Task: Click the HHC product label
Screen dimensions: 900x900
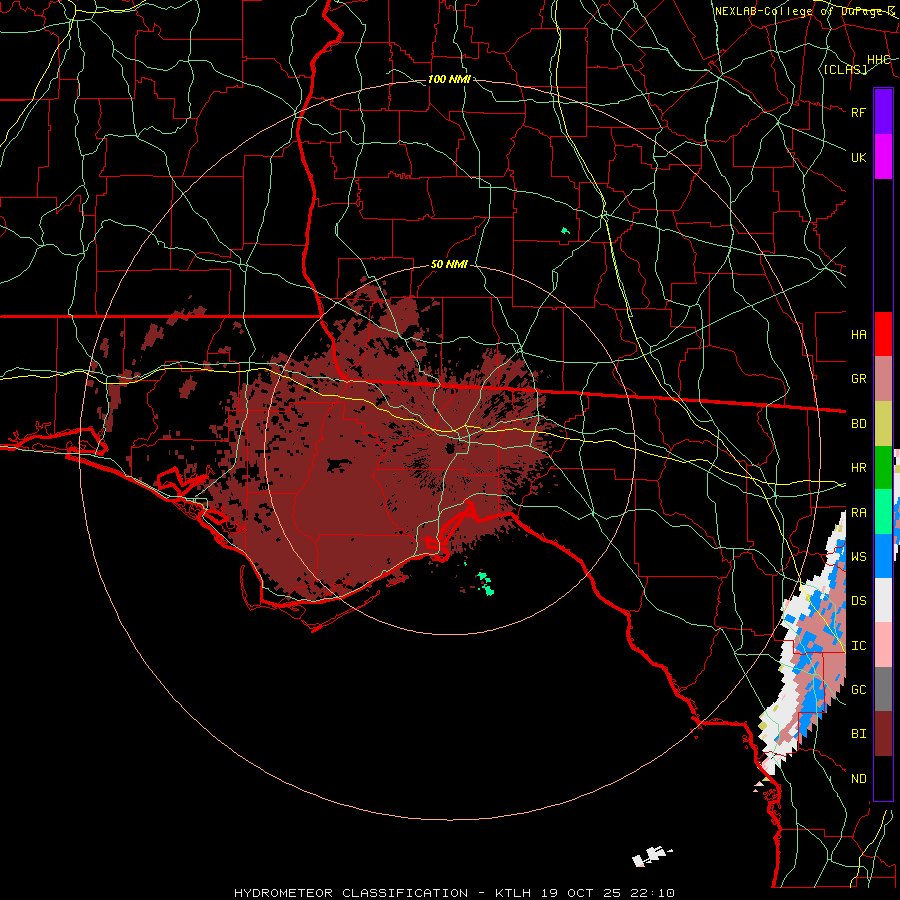Action: 879,60
